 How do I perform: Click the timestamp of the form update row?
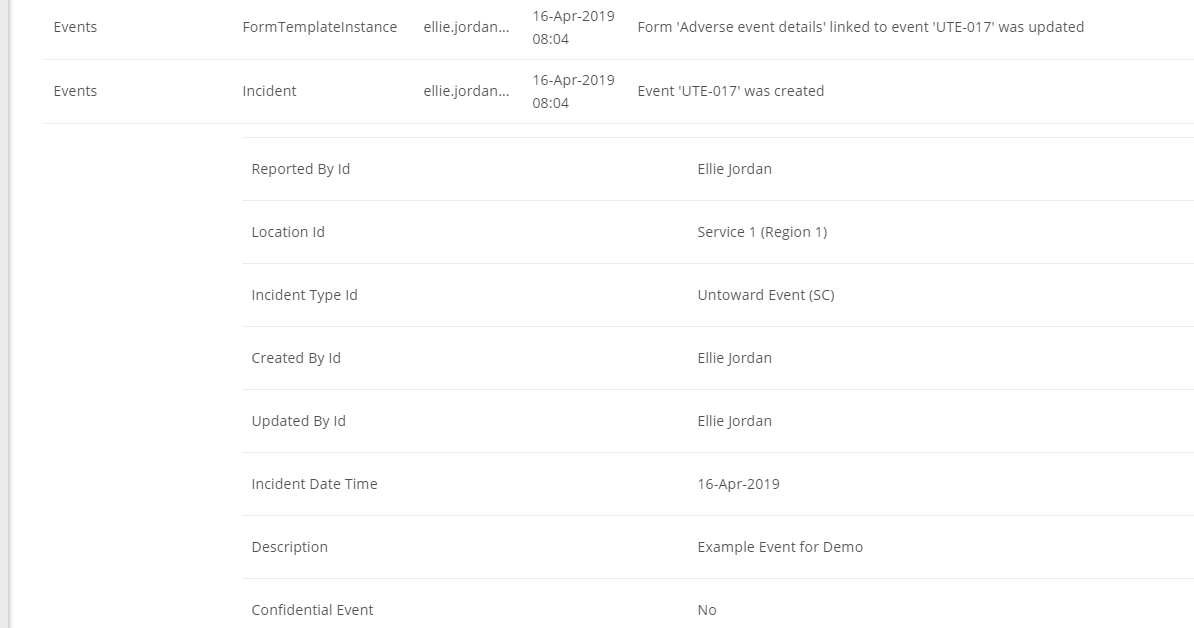point(573,27)
